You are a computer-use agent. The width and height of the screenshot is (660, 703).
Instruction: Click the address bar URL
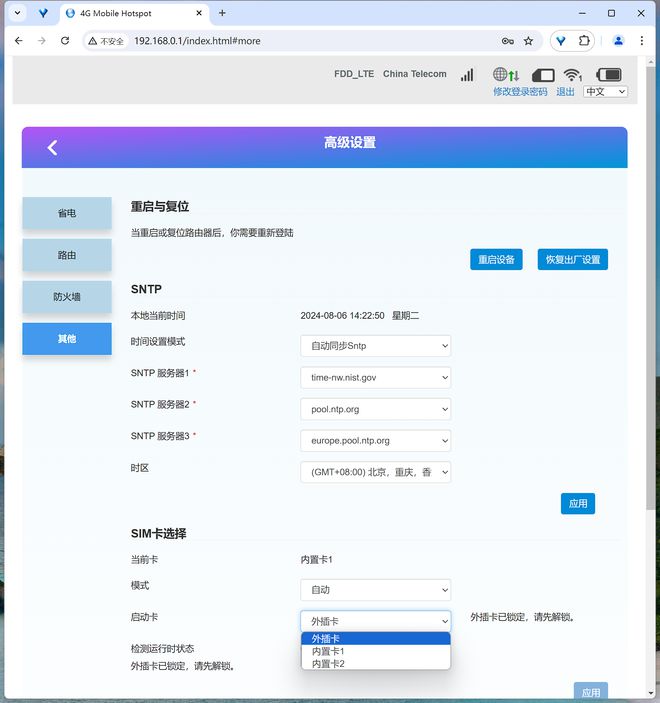pos(197,41)
